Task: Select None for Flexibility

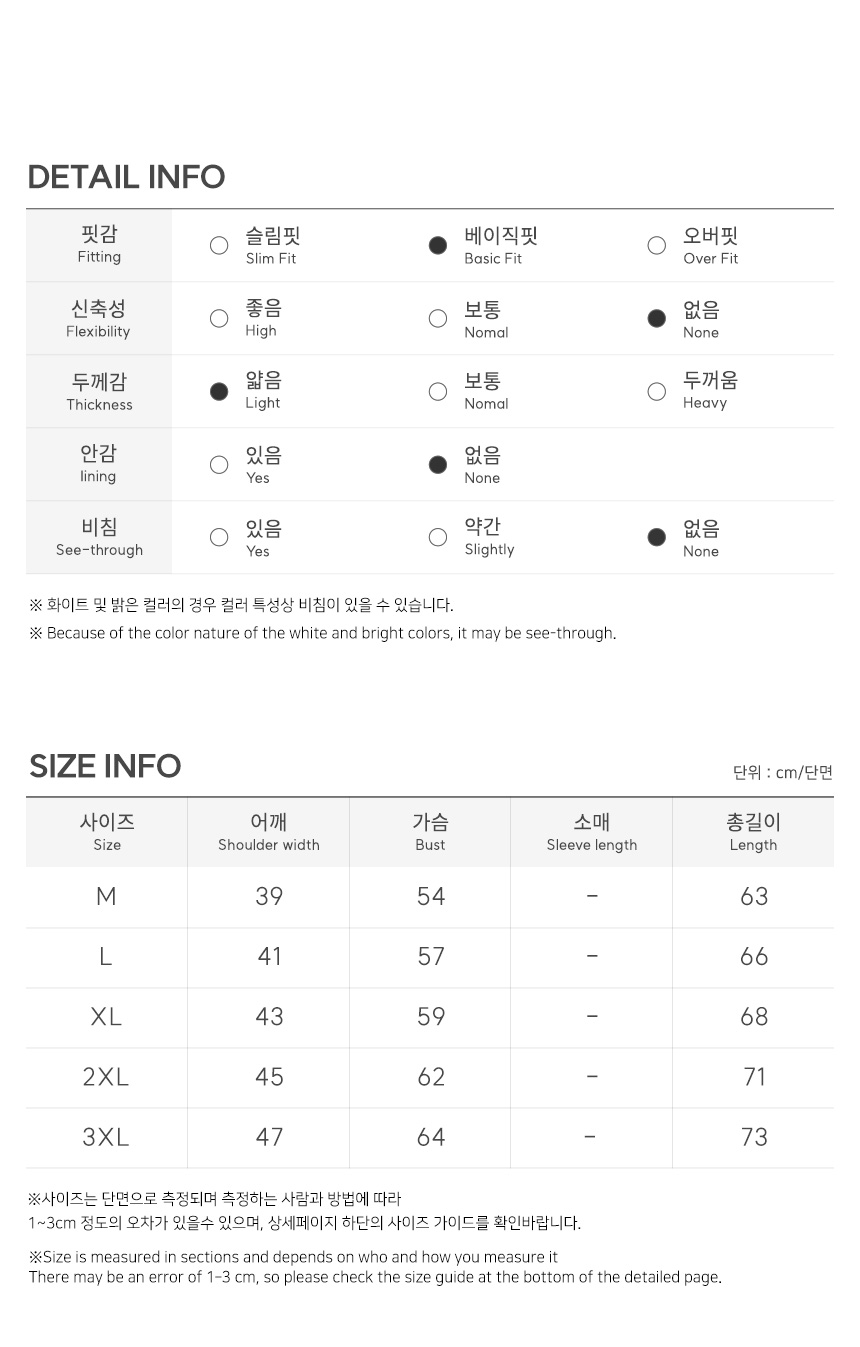Action: coord(656,319)
